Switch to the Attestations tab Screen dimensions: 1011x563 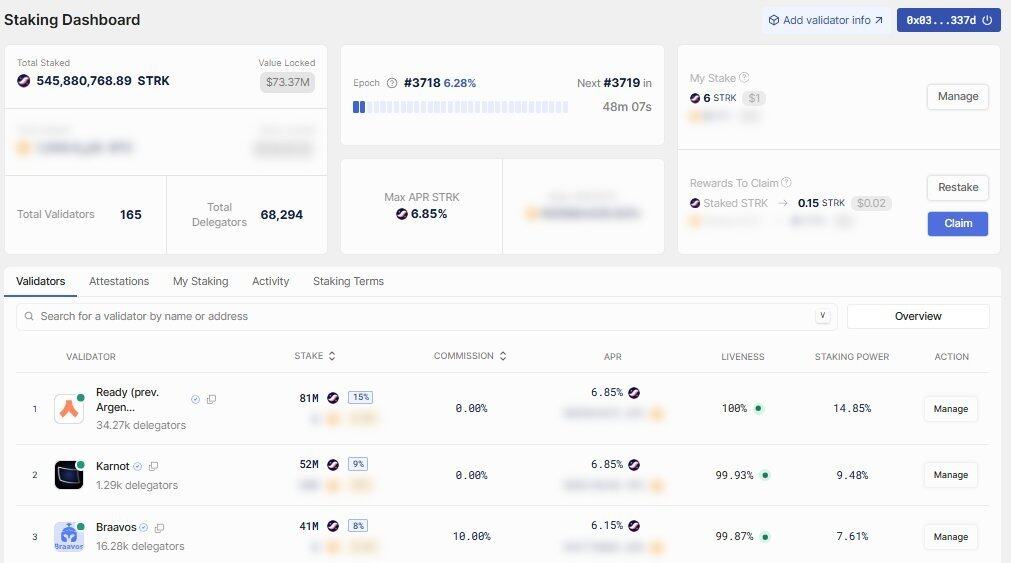[119, 281]
